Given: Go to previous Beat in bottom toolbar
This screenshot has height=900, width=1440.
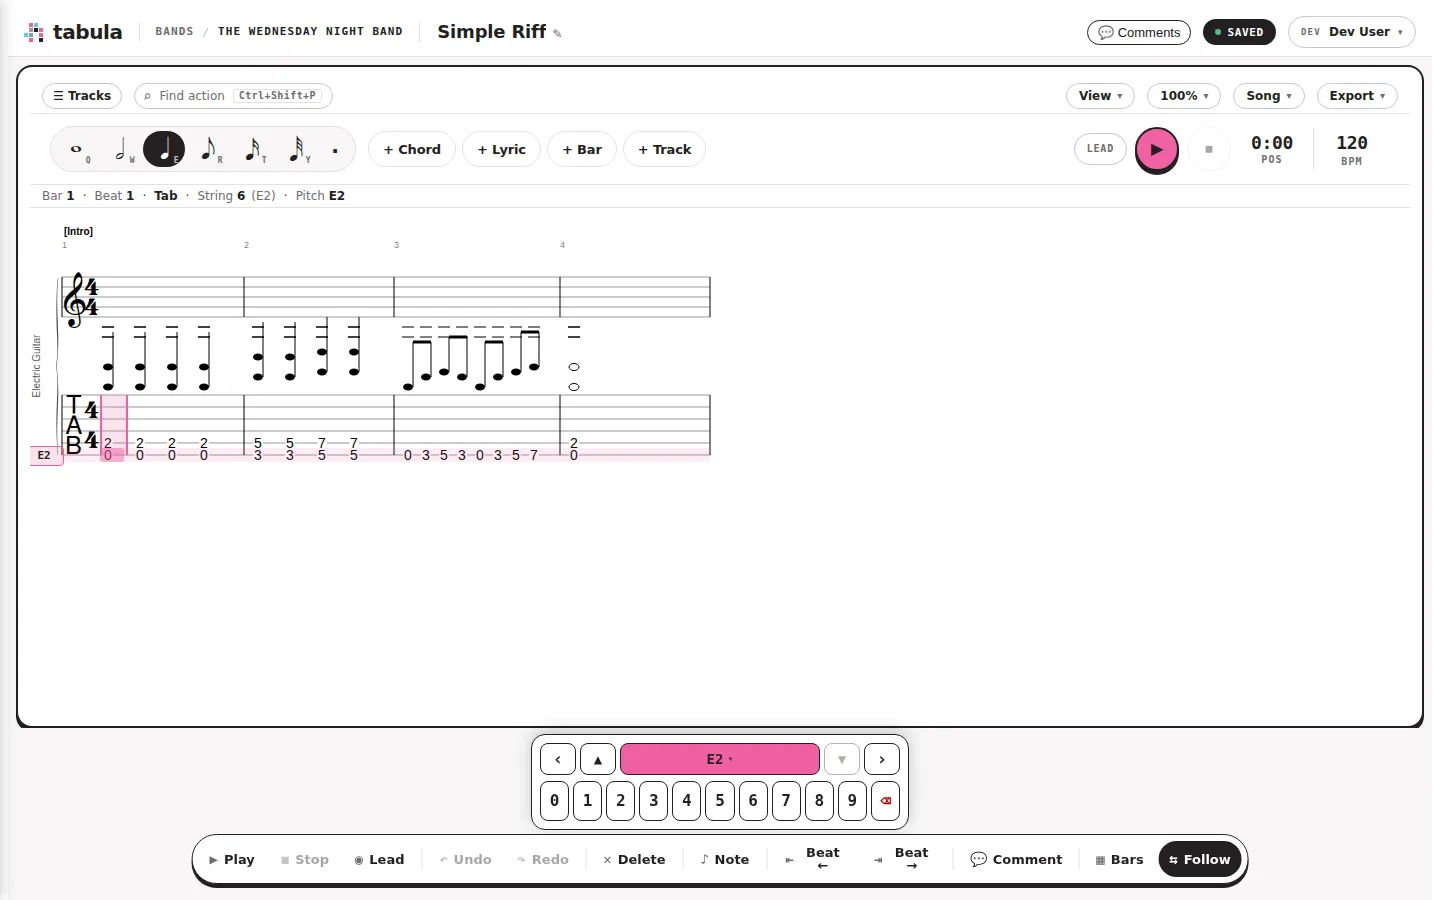Looking at the screenshot, I should click(x=813, y=859).
